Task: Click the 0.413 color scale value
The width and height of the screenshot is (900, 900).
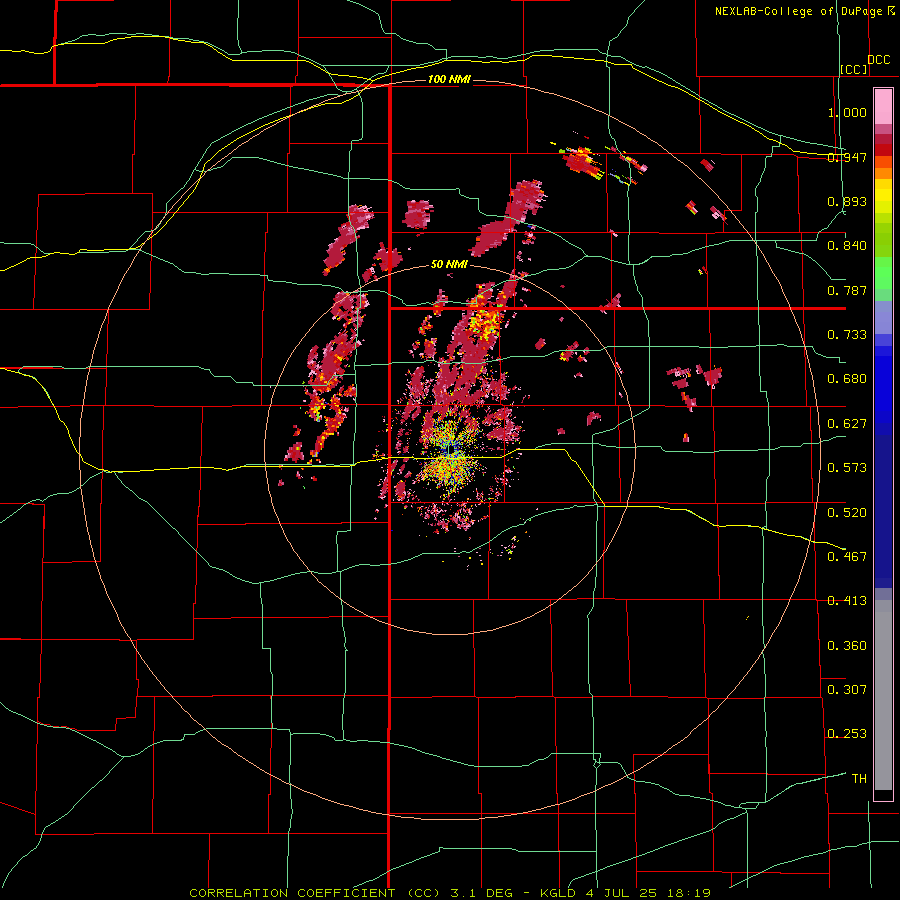Action: pos(847,601)
